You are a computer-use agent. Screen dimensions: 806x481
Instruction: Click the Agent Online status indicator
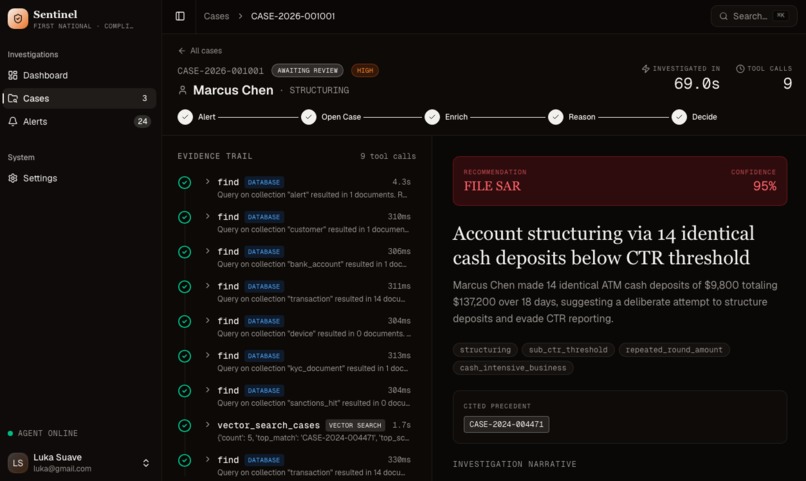43,433
